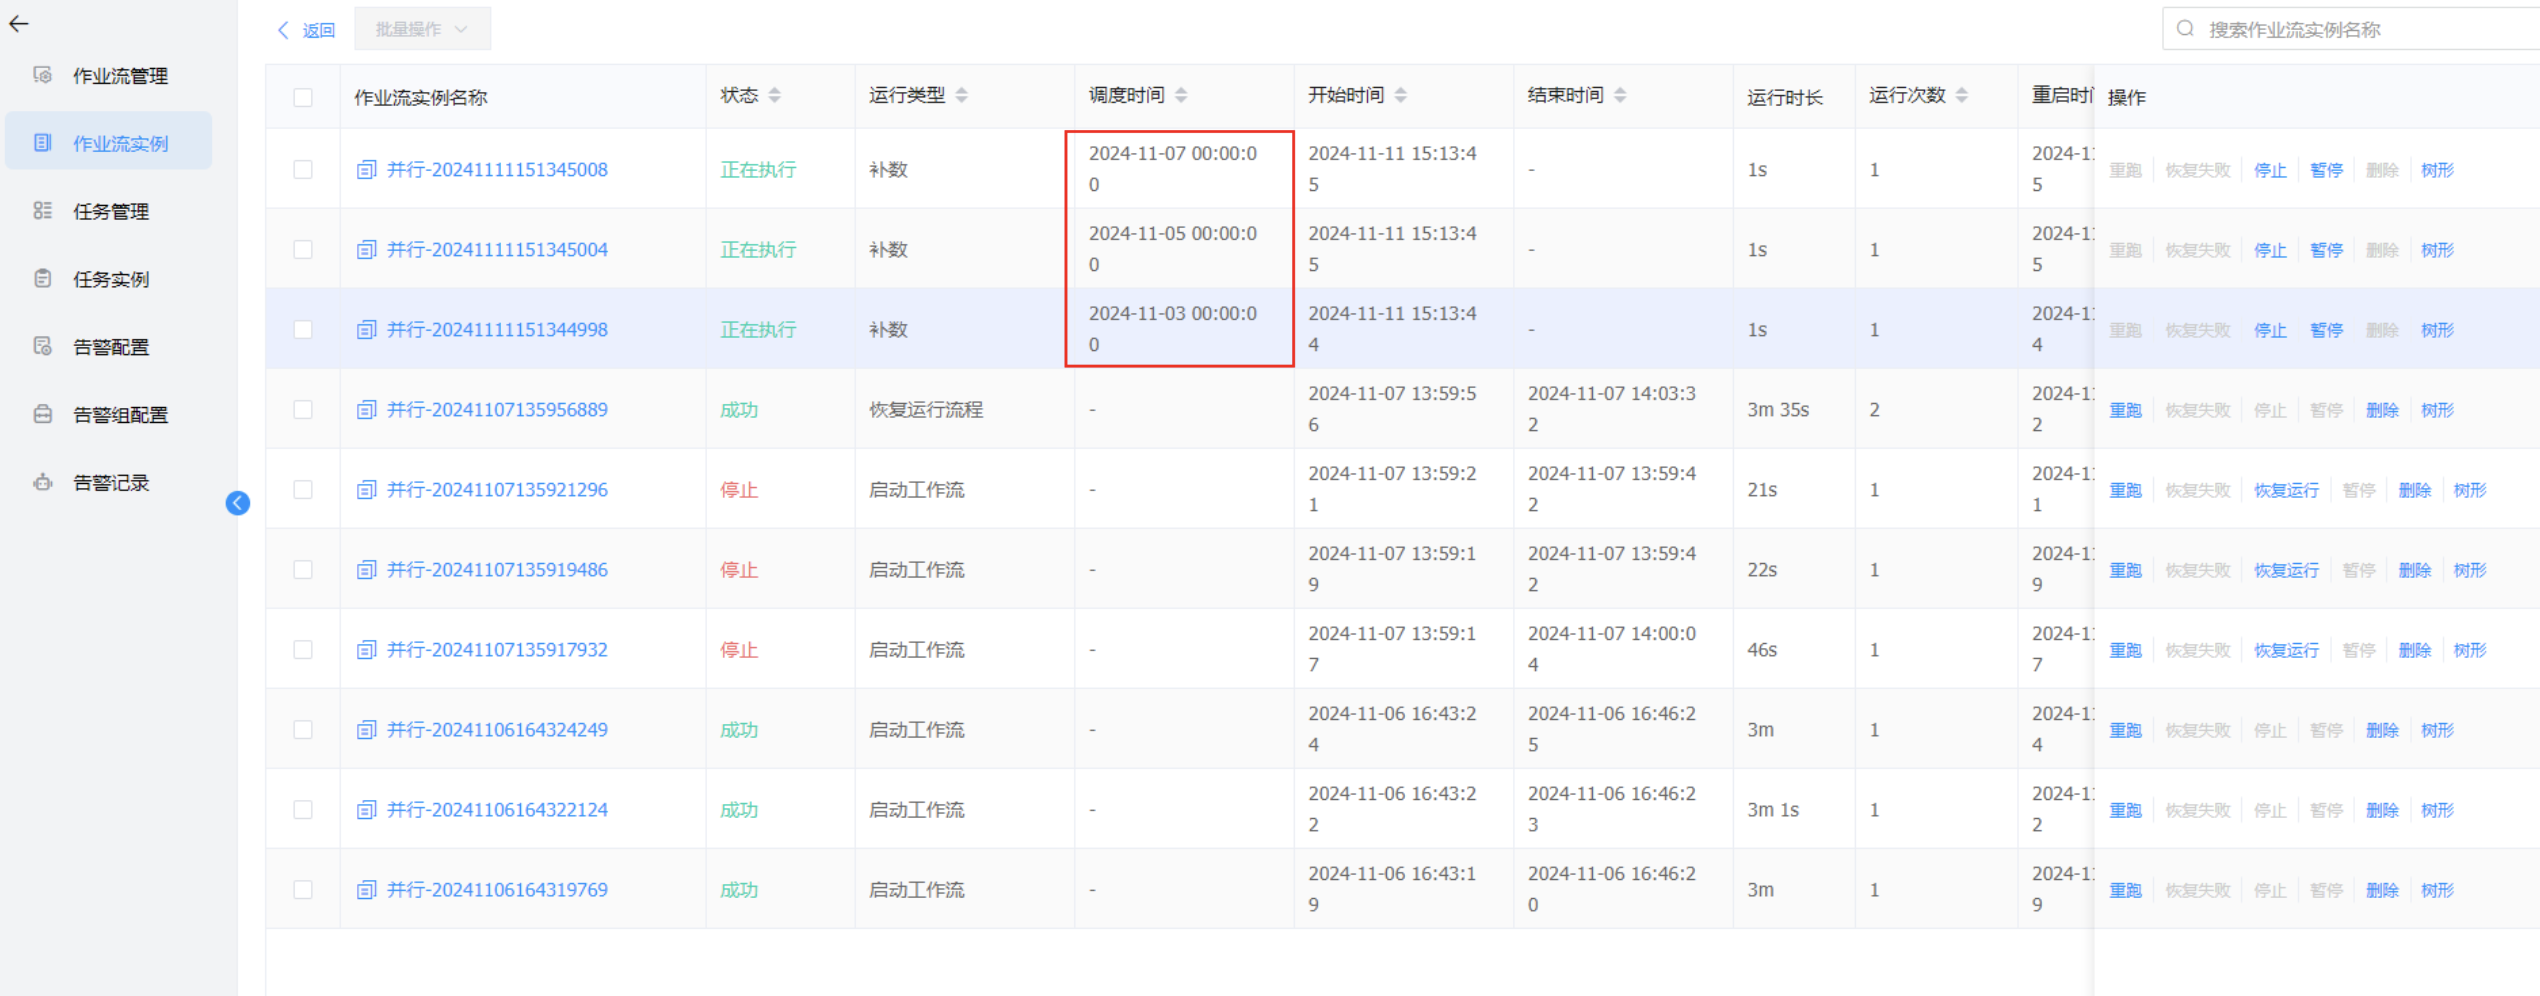Click the 作业流管理 sidebar icon
2540x996 pixels.
42,75
